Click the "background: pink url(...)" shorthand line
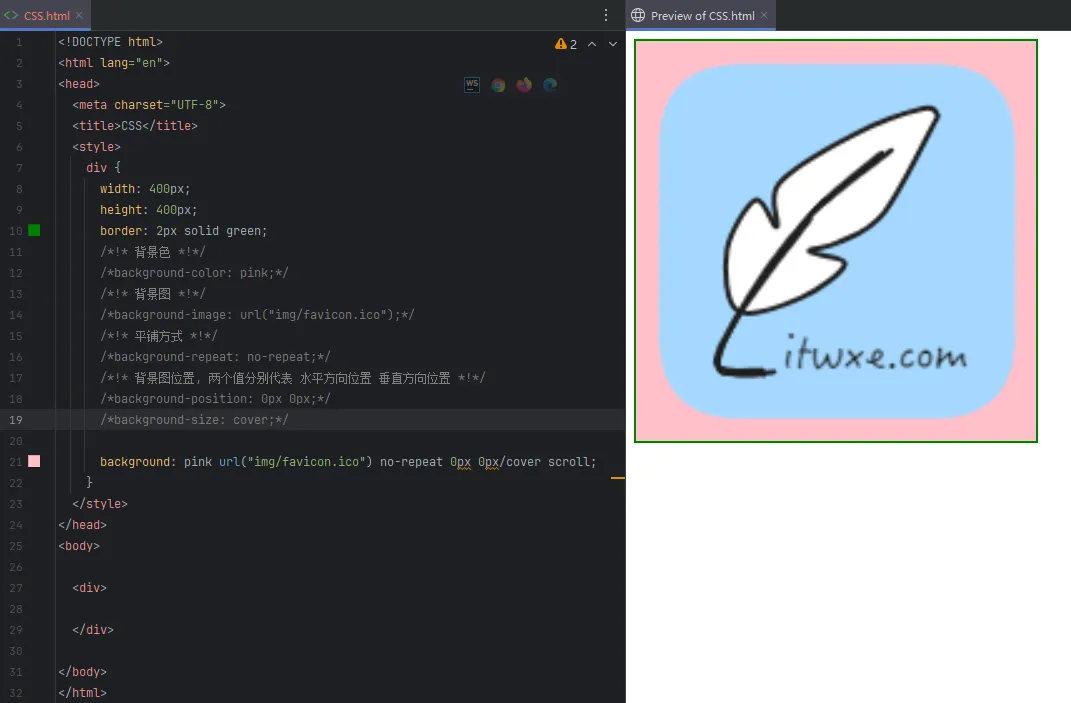Viewport: 1071px width, 703px height. point(348,462)
